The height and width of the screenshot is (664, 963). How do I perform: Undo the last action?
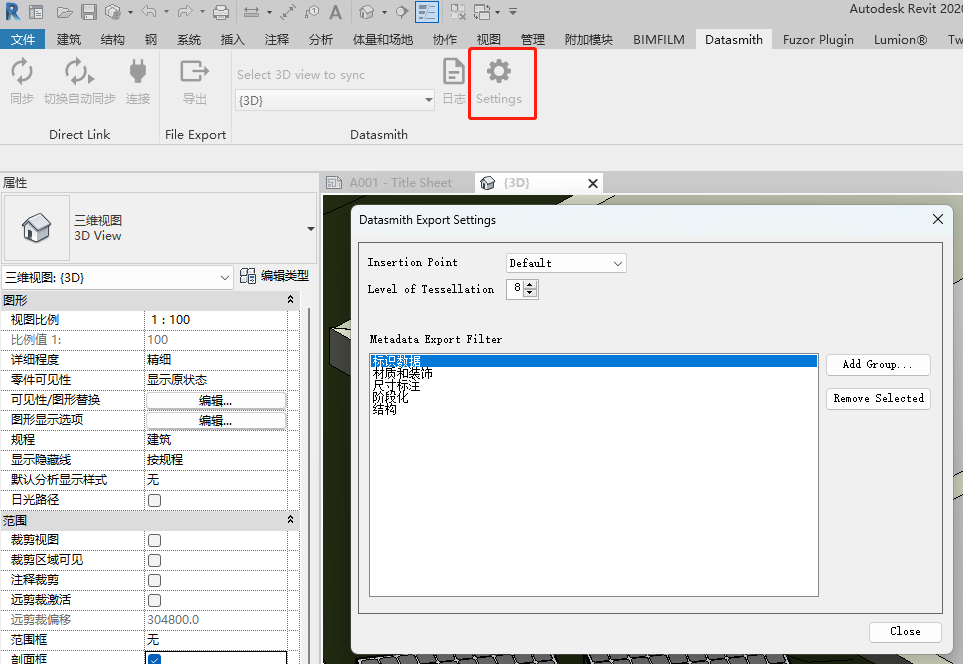coord(148,12)
